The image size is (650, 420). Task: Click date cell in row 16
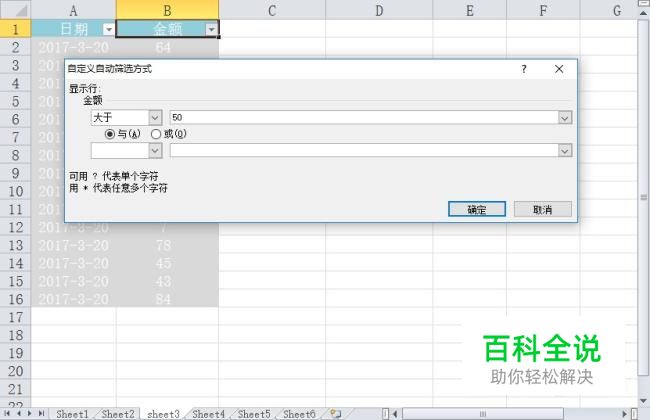pyautogui.click(x=73, y=299)
